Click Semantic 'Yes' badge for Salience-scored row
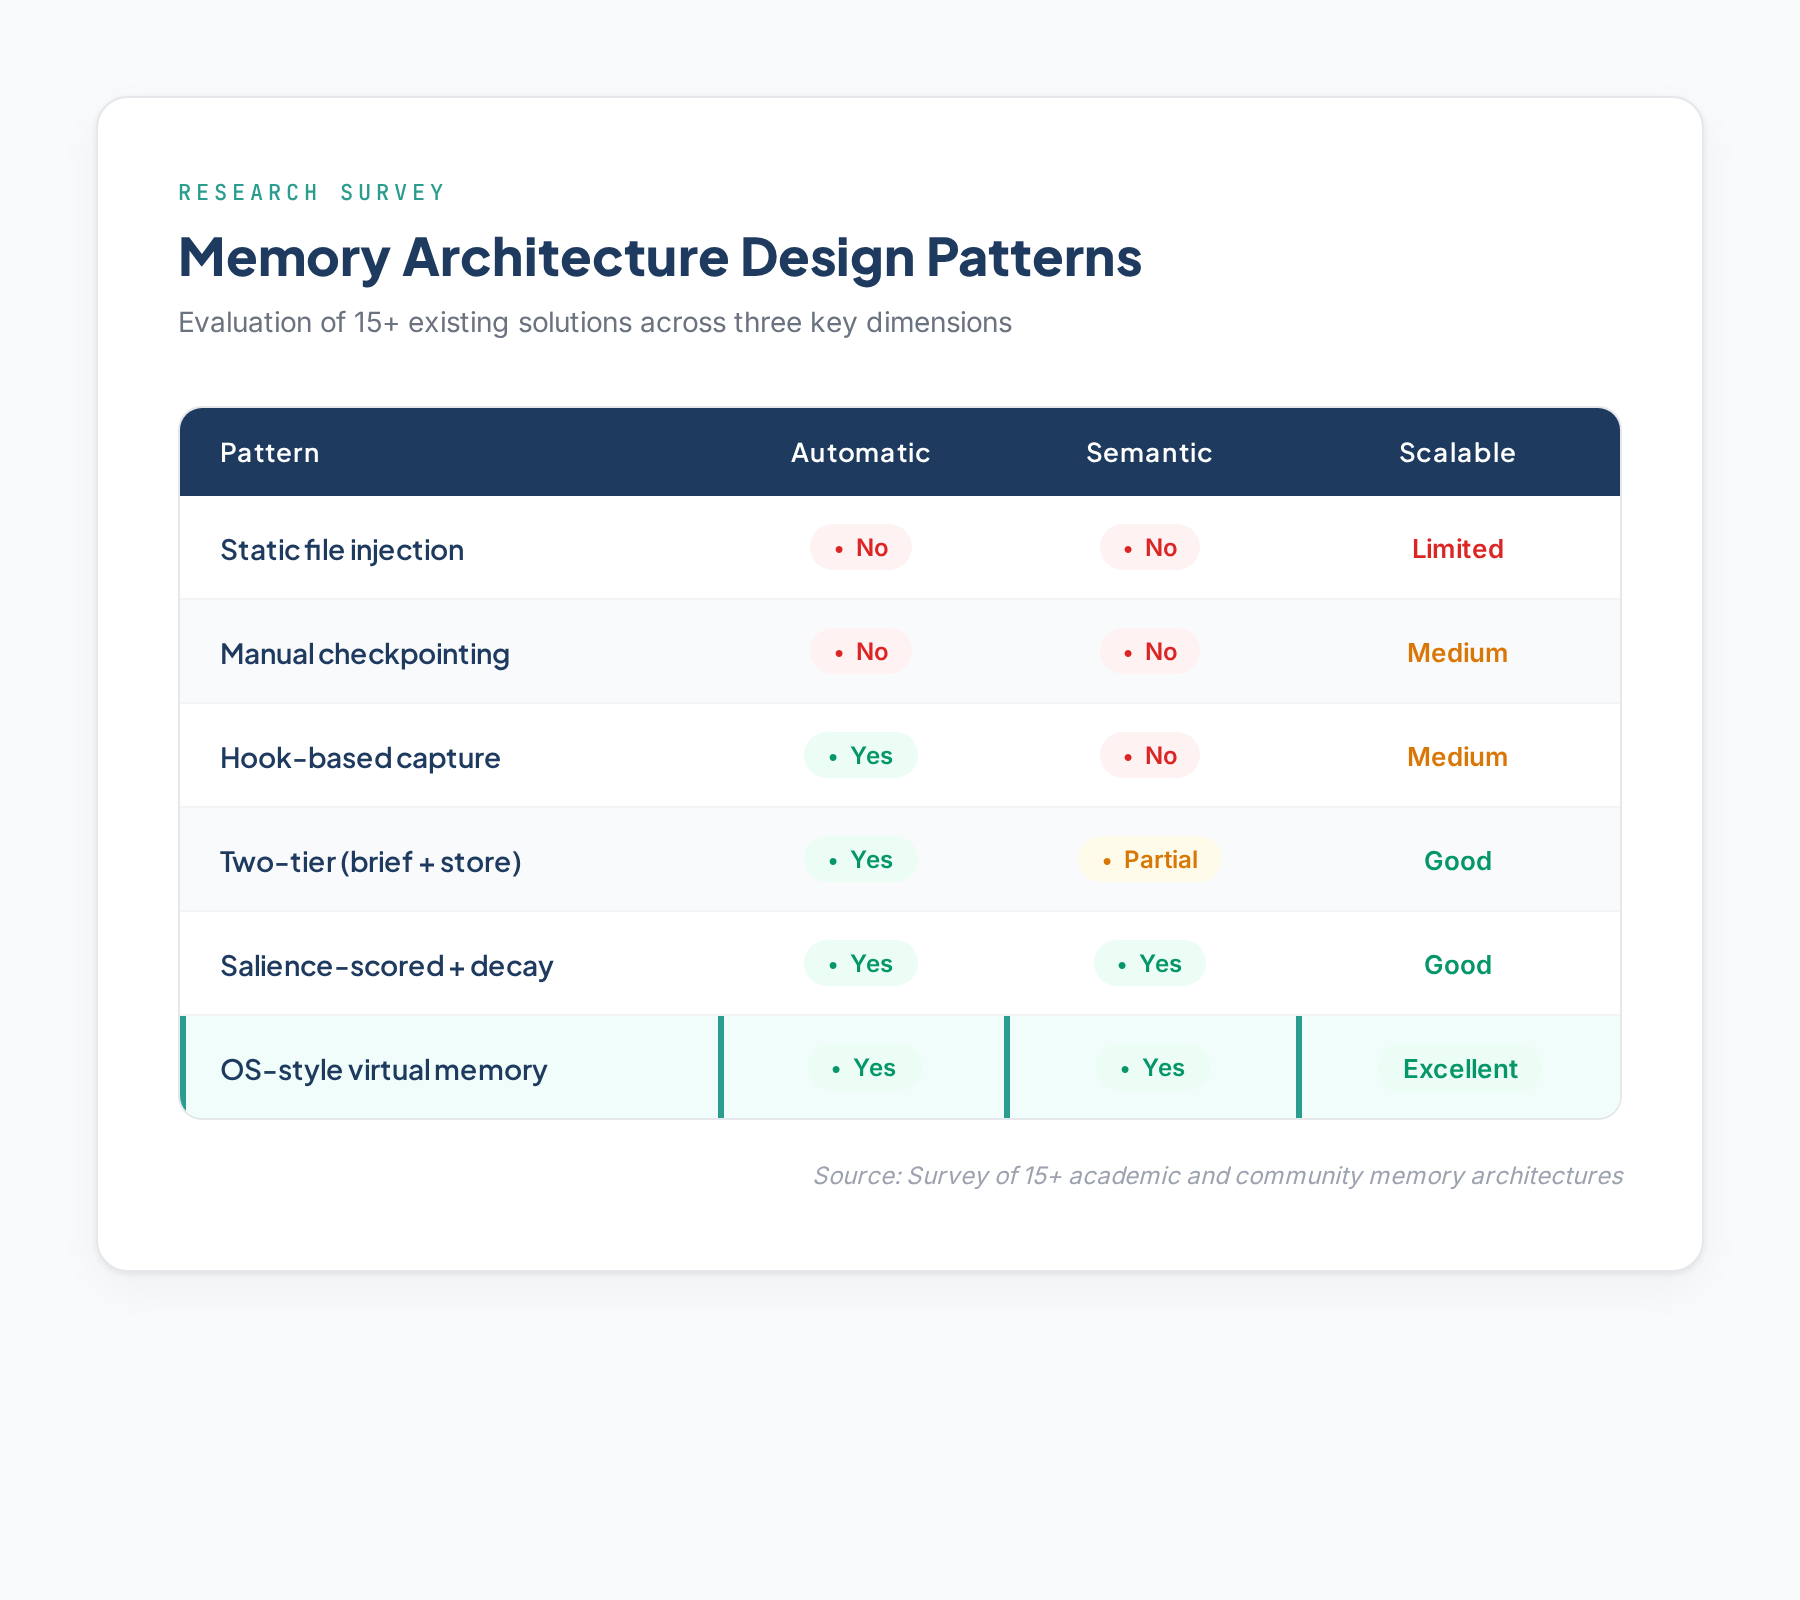Screen dimensions: 1800x1600 (1150, 964)
